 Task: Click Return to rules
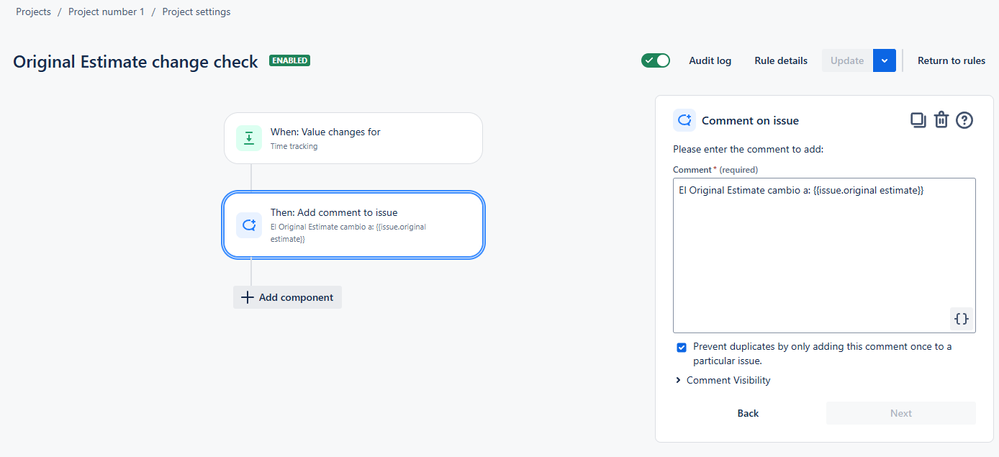tap(951, 61)
